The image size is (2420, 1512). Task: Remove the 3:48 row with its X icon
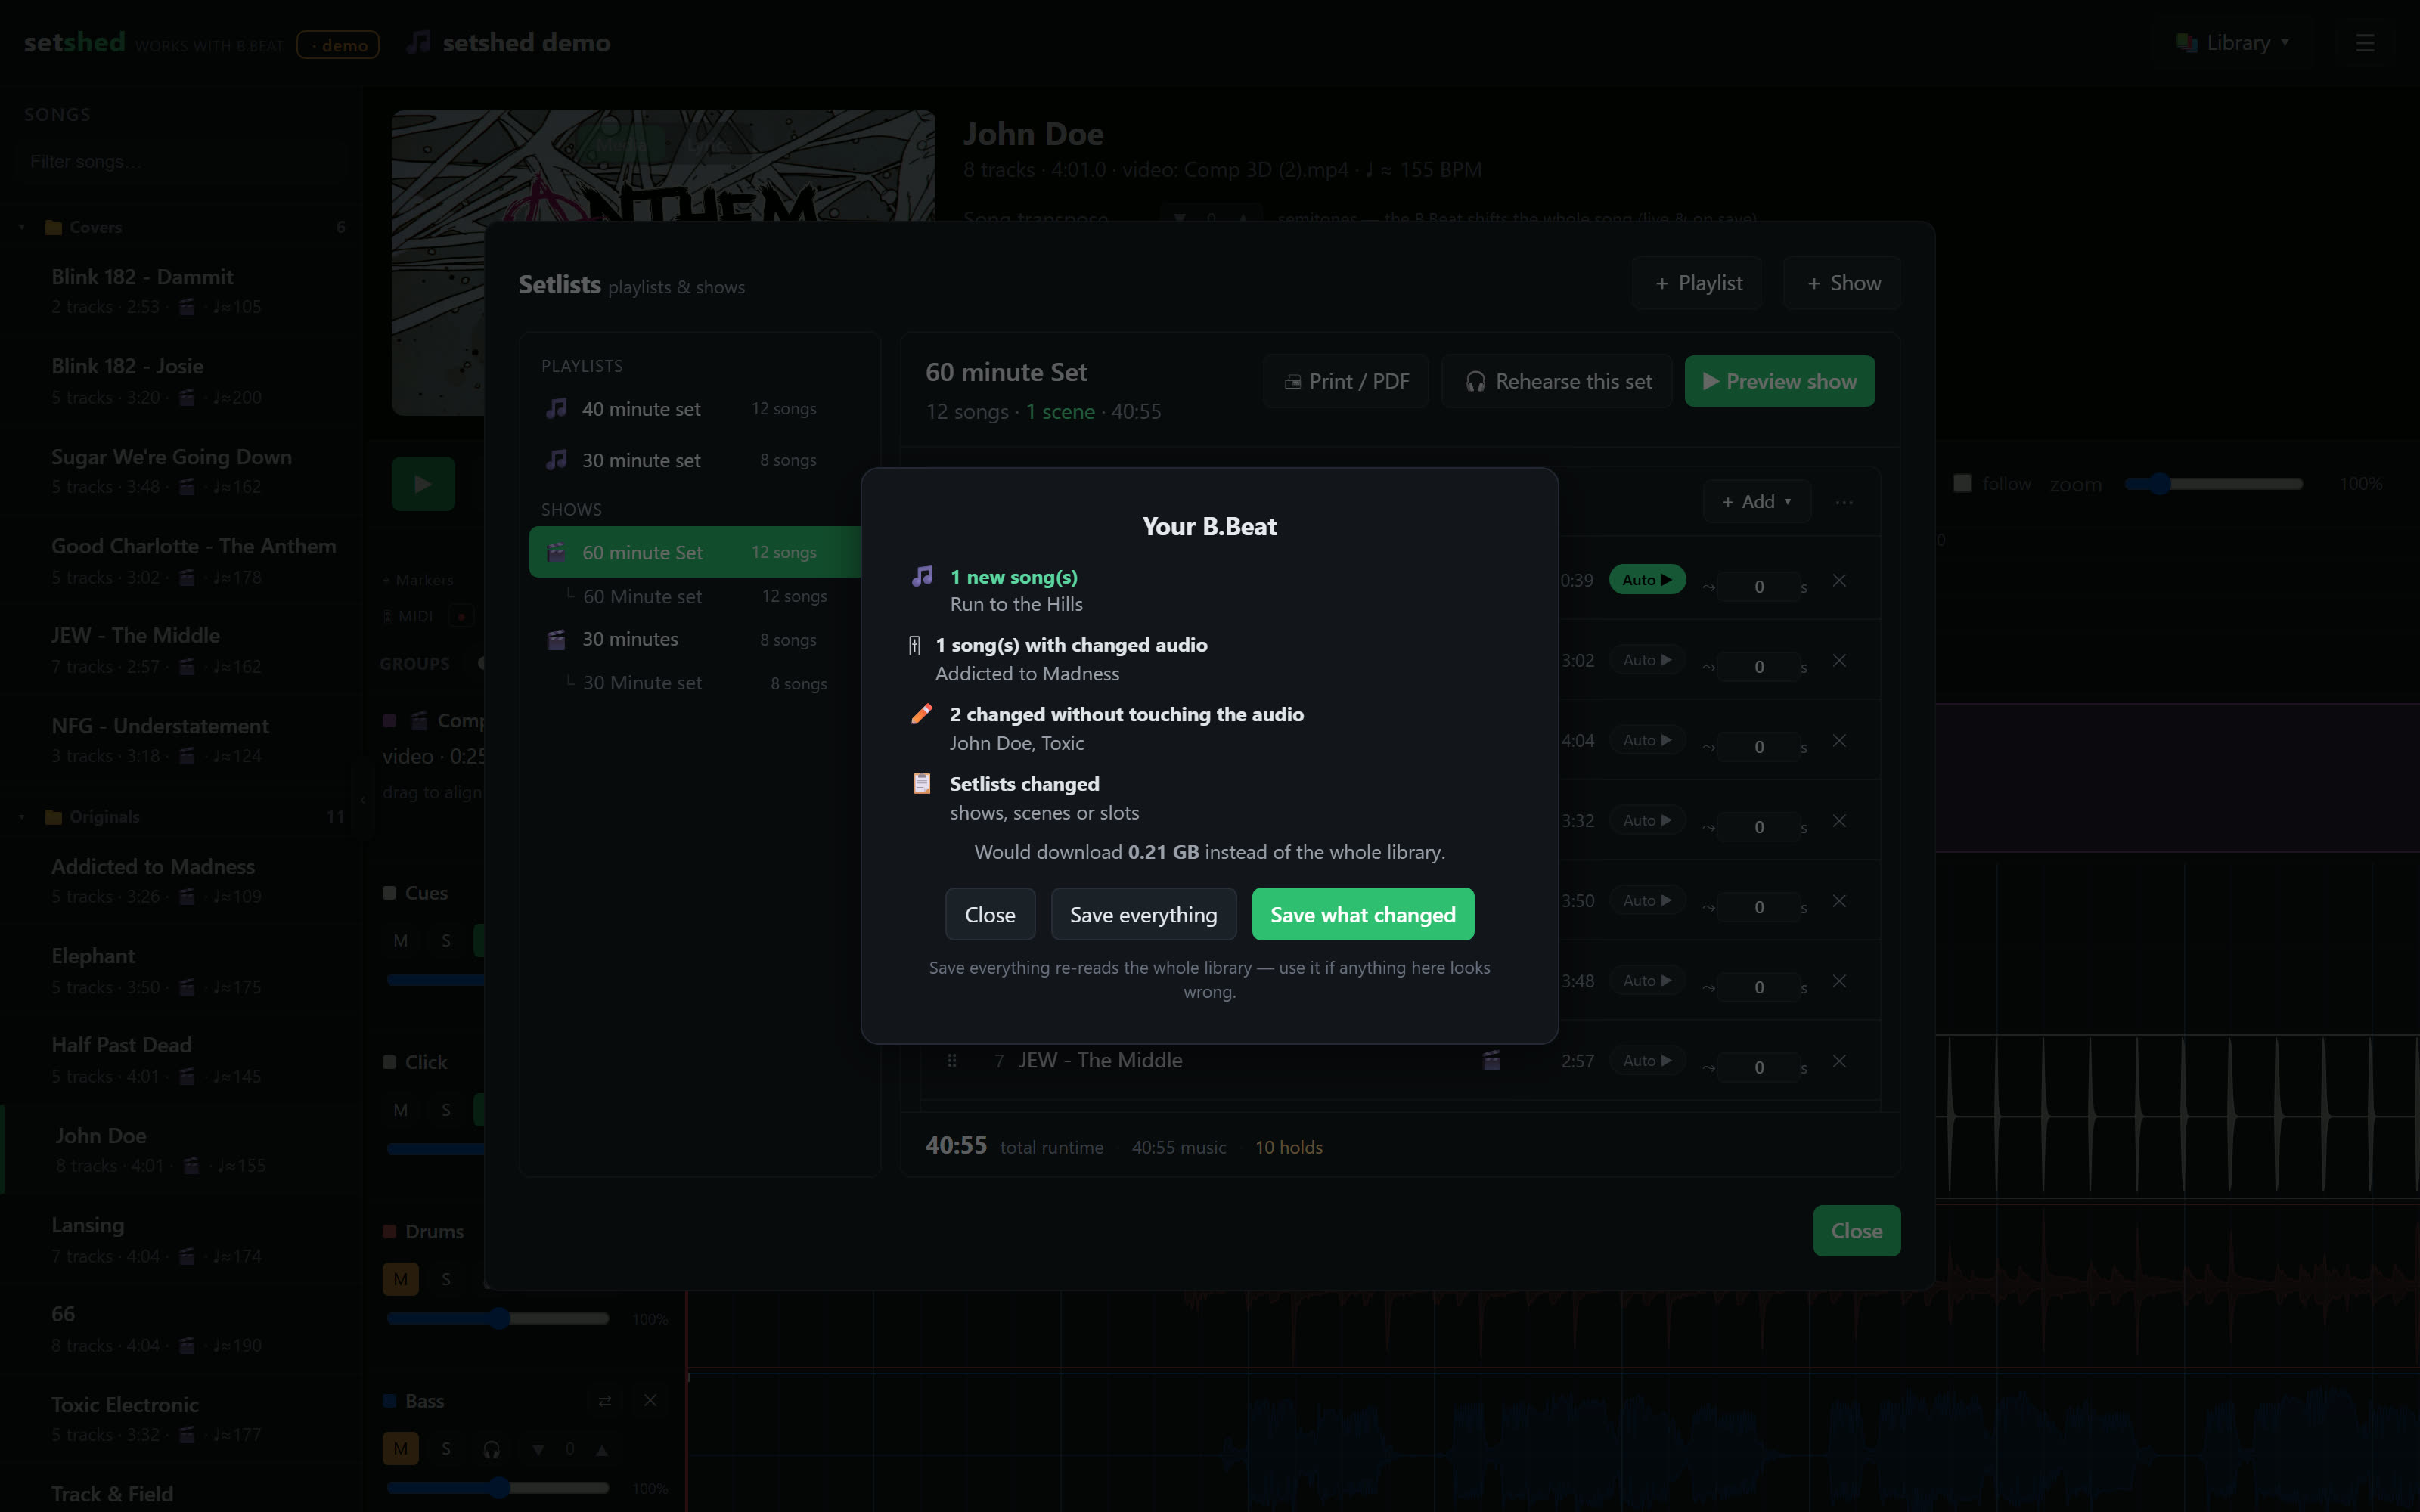coord(1839,981)
